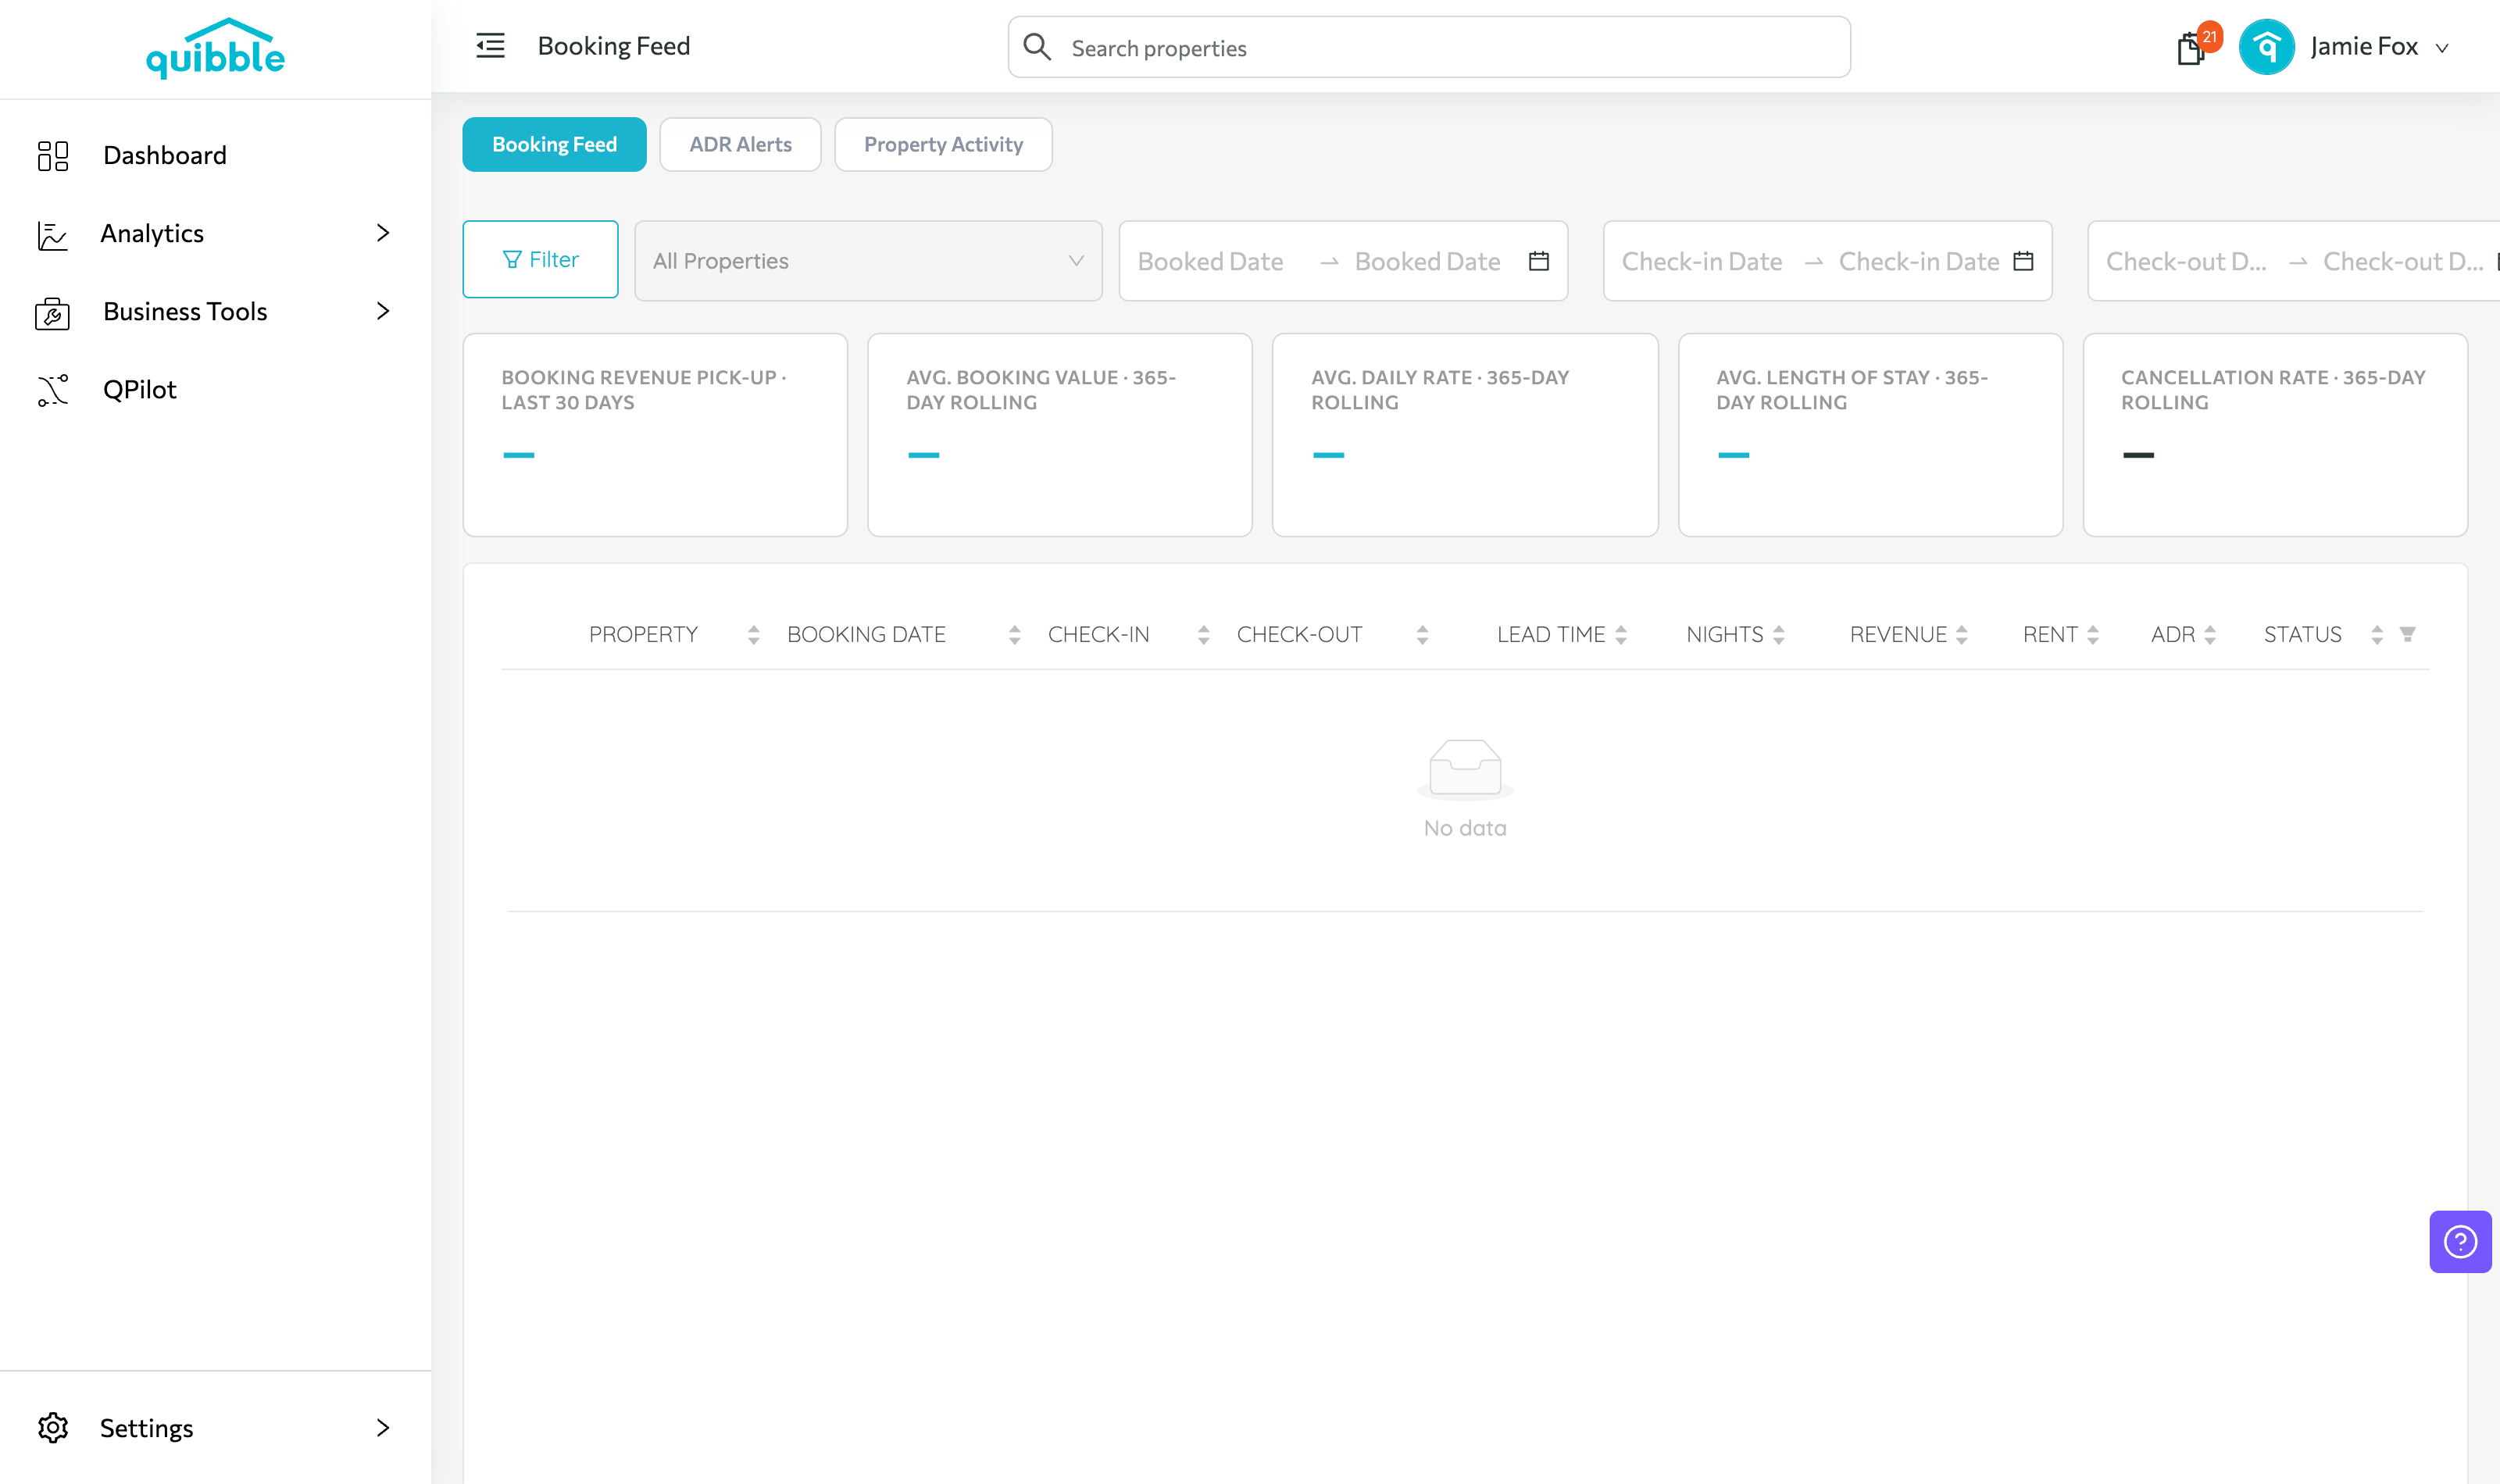Sort by ADR column arrows
This screenshot has height=1484, width=2500.
coord(2209,634)
